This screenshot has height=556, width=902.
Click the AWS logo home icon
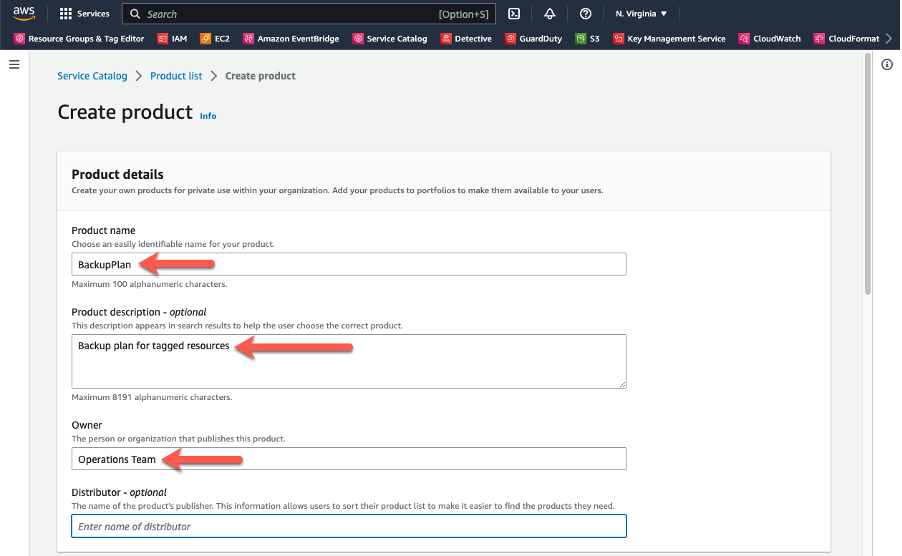[24, 13]
